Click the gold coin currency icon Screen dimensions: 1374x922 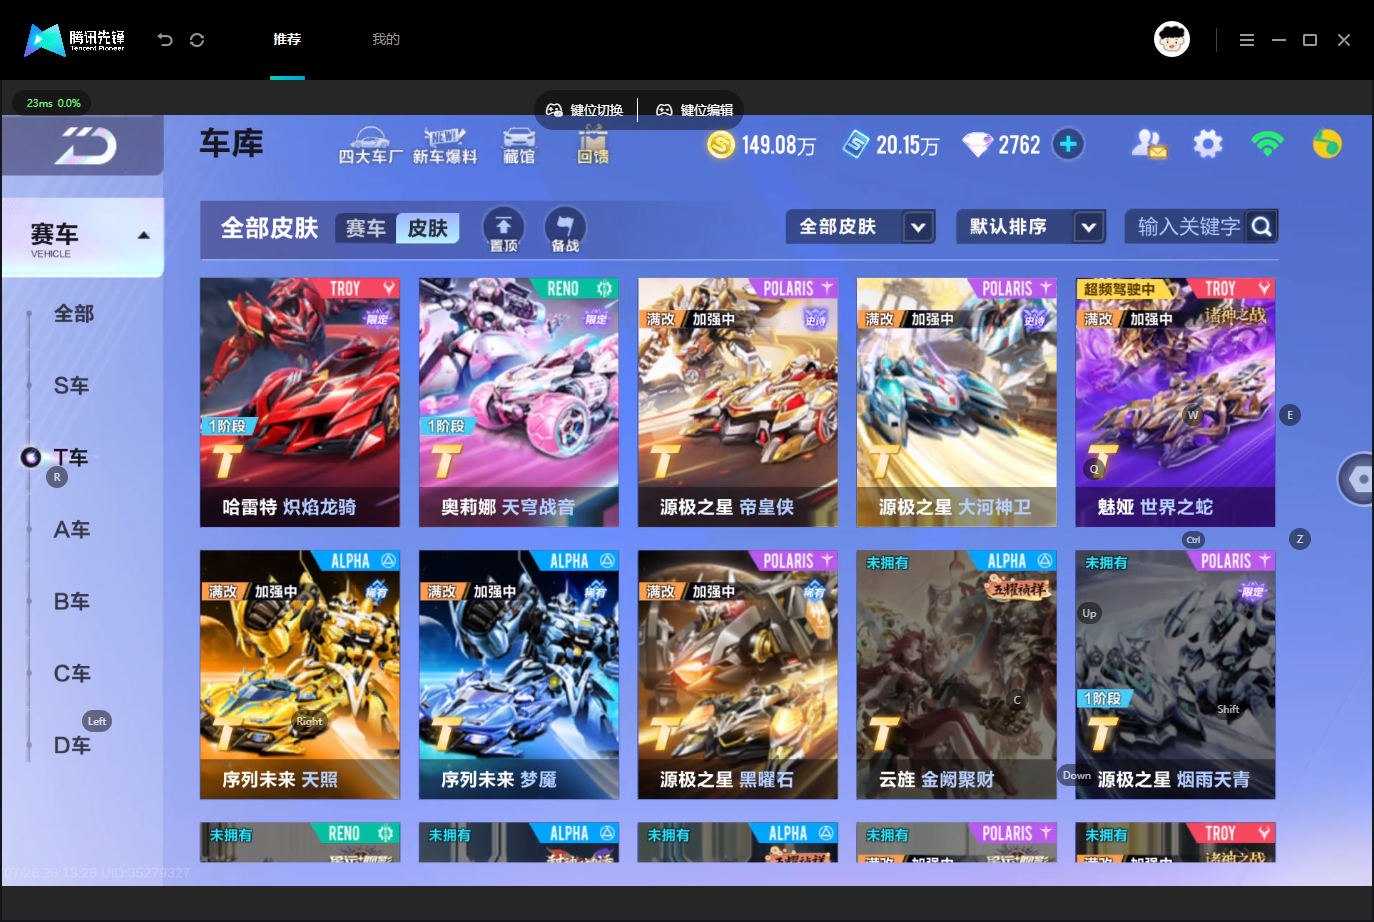click(720, 145)
